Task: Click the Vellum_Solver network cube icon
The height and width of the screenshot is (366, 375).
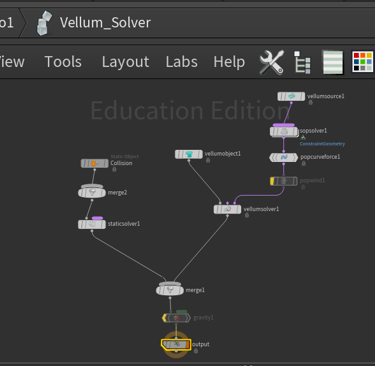Action: (44, 23)
